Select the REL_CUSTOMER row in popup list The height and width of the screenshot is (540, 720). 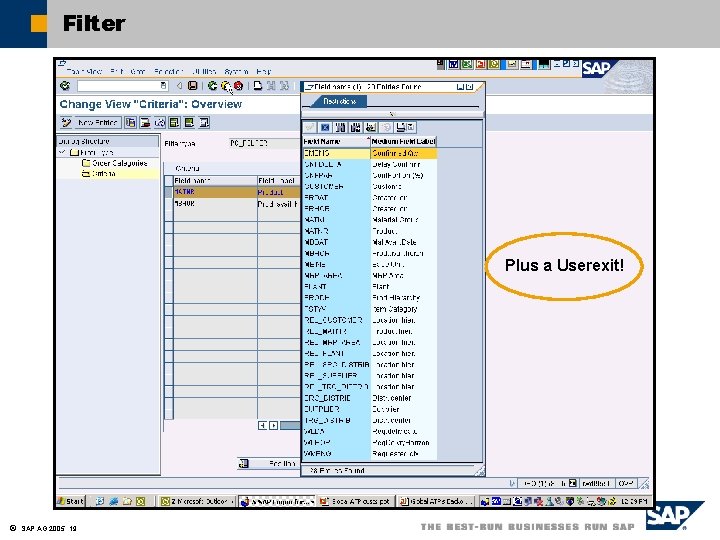370,320
